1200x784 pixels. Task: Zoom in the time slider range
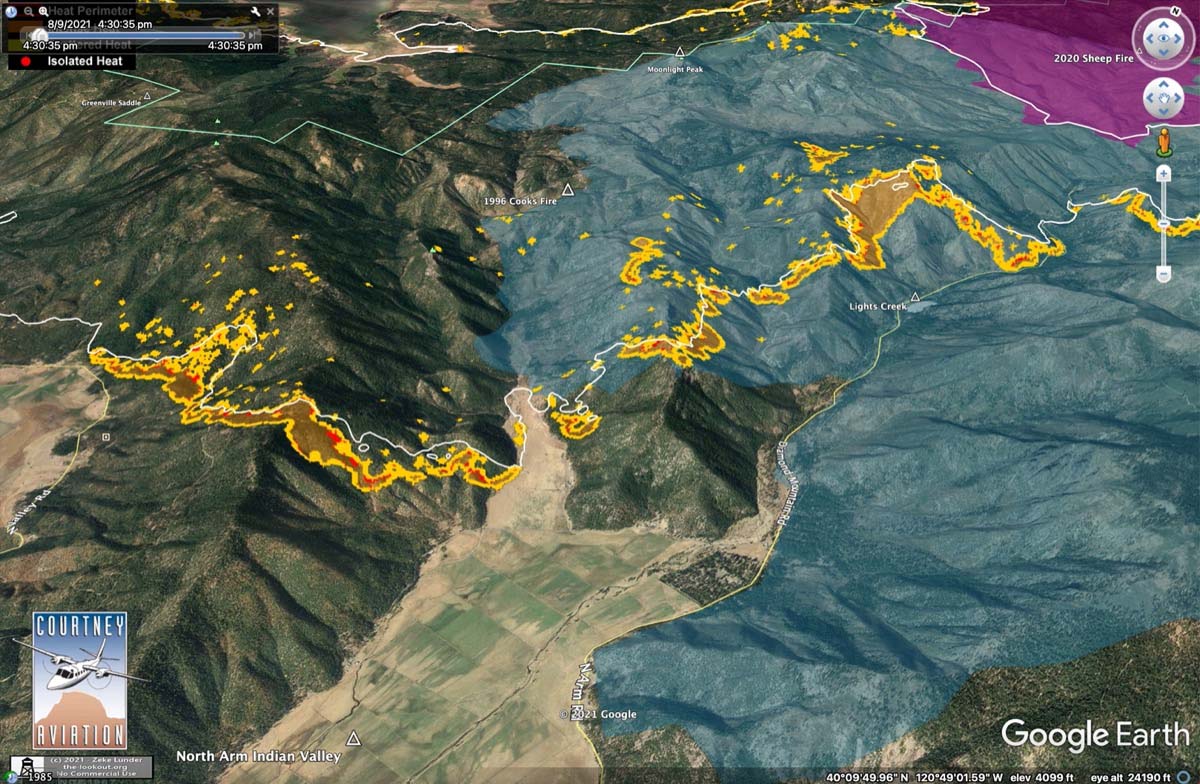click(43, 11)
